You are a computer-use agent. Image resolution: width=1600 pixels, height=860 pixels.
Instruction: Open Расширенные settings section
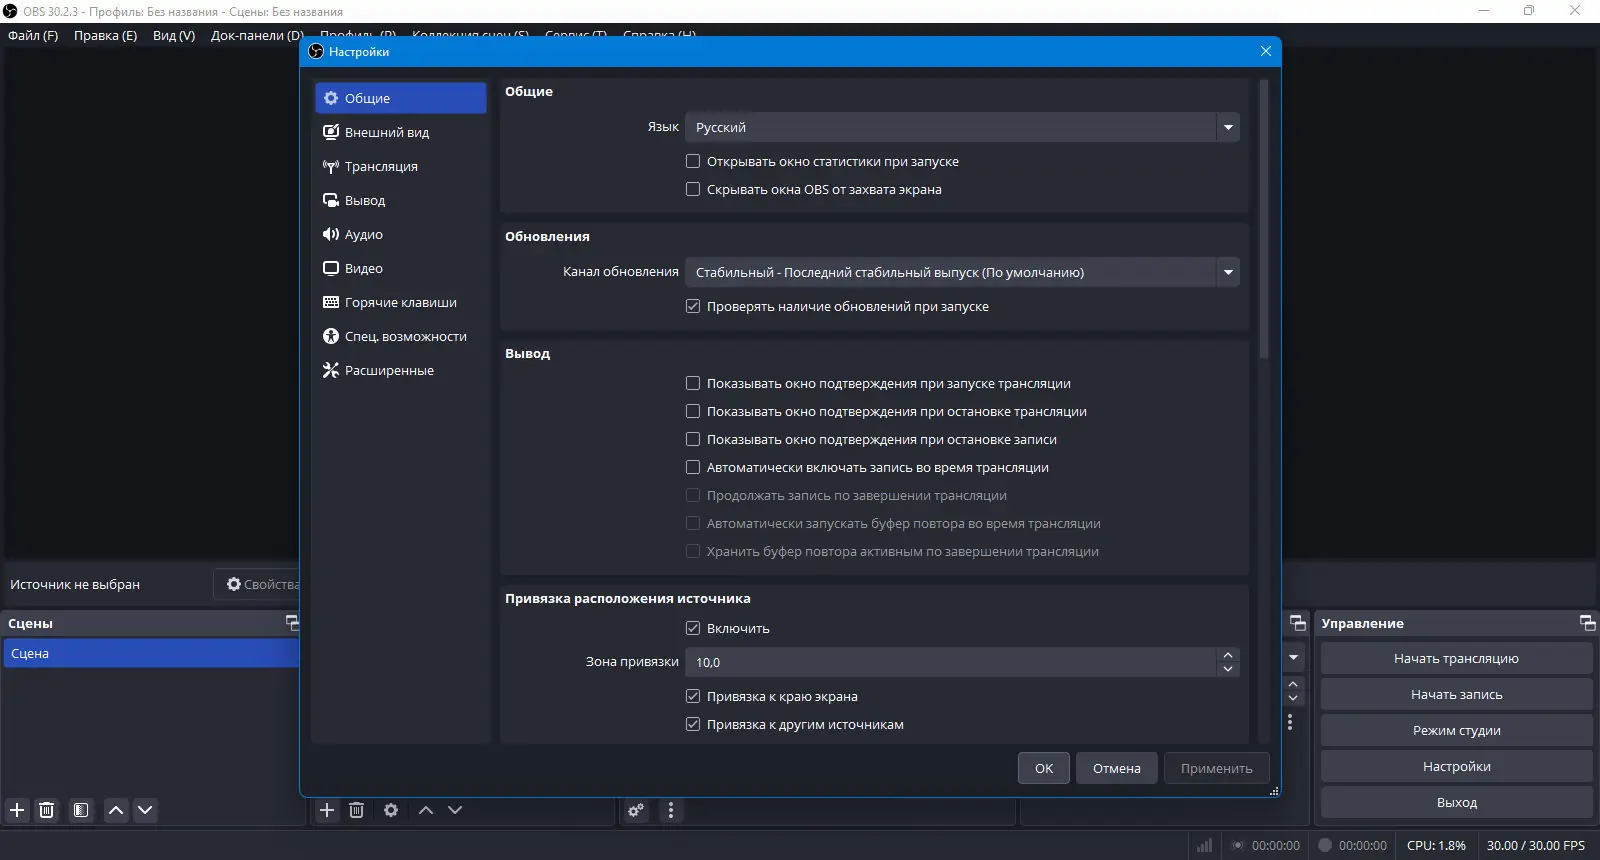[x=400, y=370]
